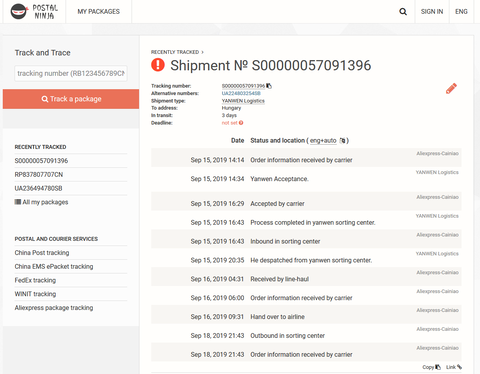Click the Link chain icon
The width and height of the screenshot is (480, 374).
pos(459,367)
